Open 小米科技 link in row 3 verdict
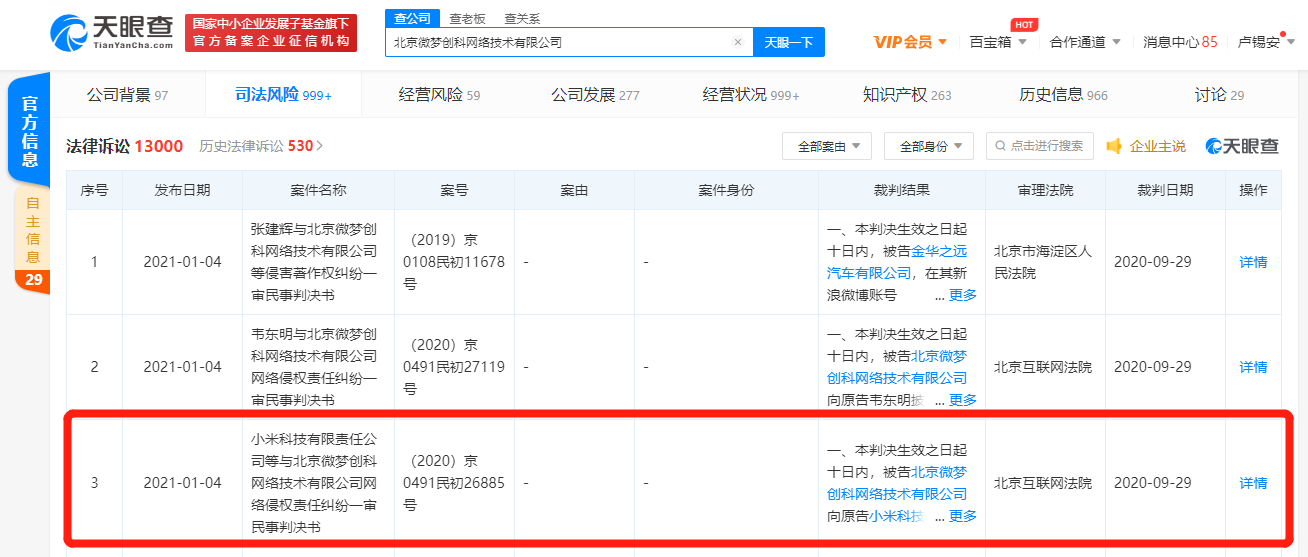 897,516
